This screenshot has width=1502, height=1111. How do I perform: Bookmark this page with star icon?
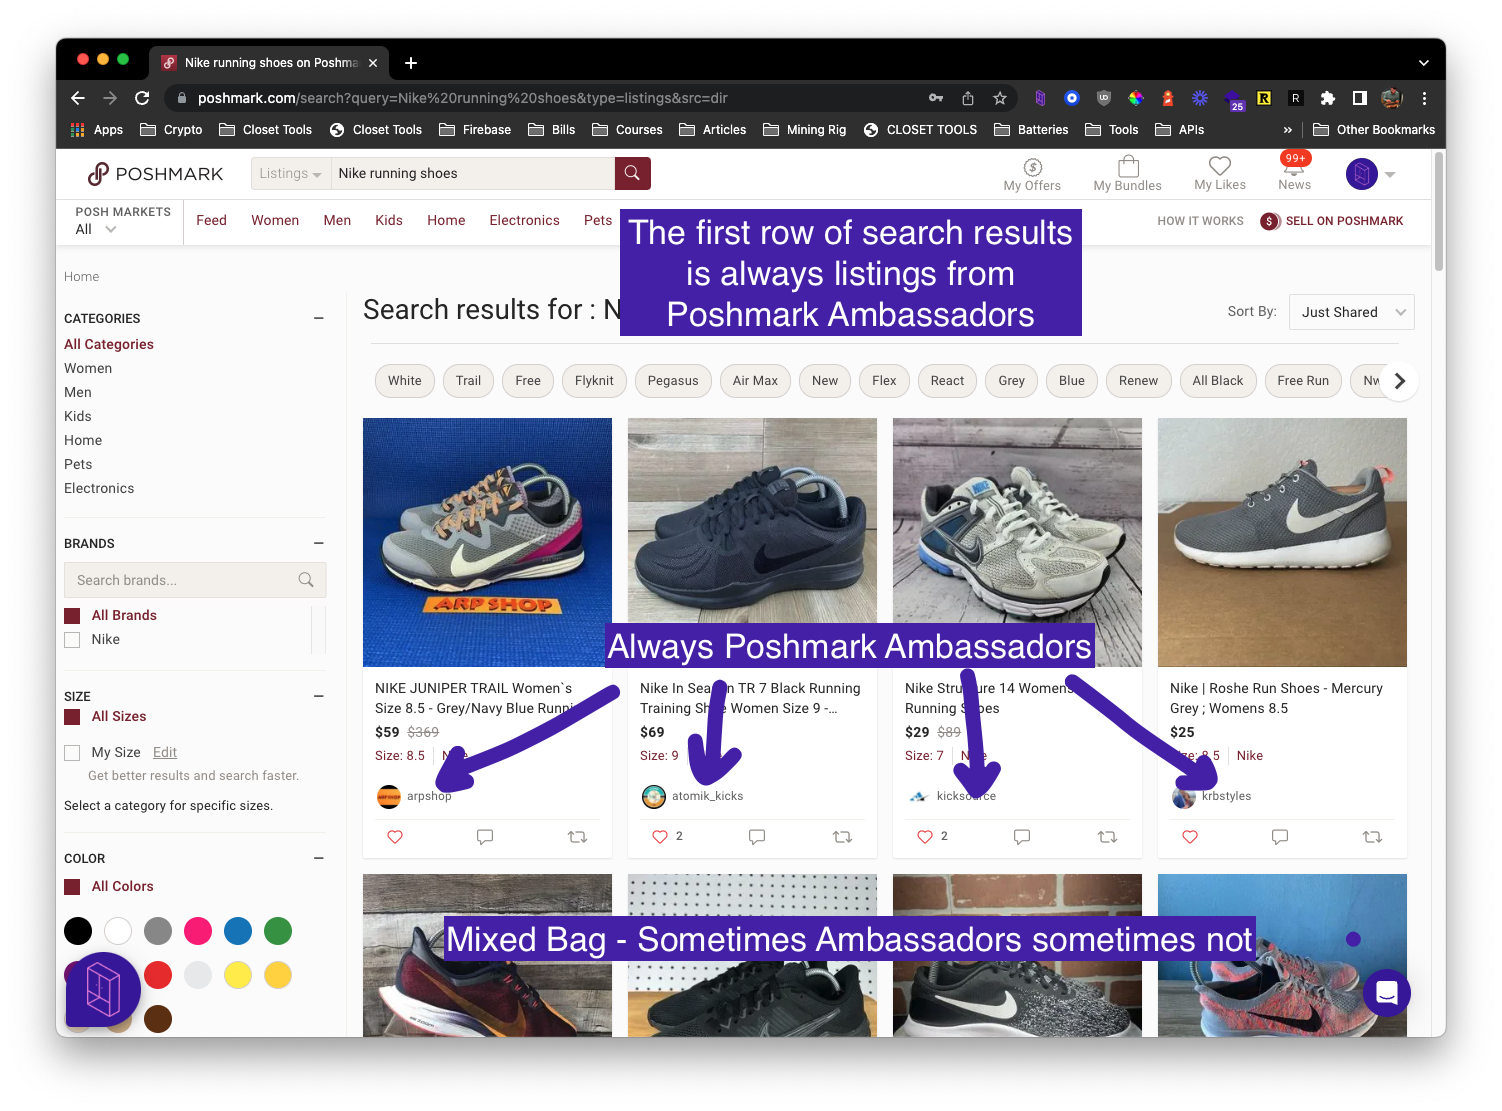(x=1000, y=98)
